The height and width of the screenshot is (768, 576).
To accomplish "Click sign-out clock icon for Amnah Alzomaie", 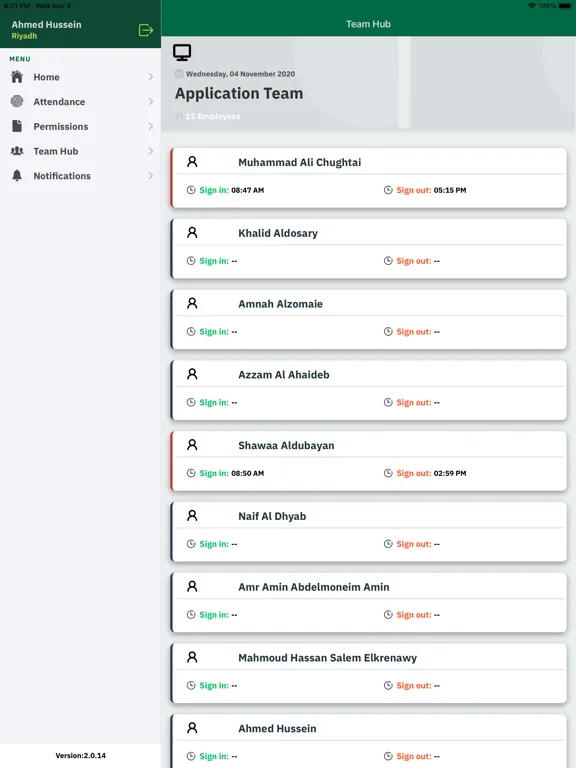I will click(388, 332).
